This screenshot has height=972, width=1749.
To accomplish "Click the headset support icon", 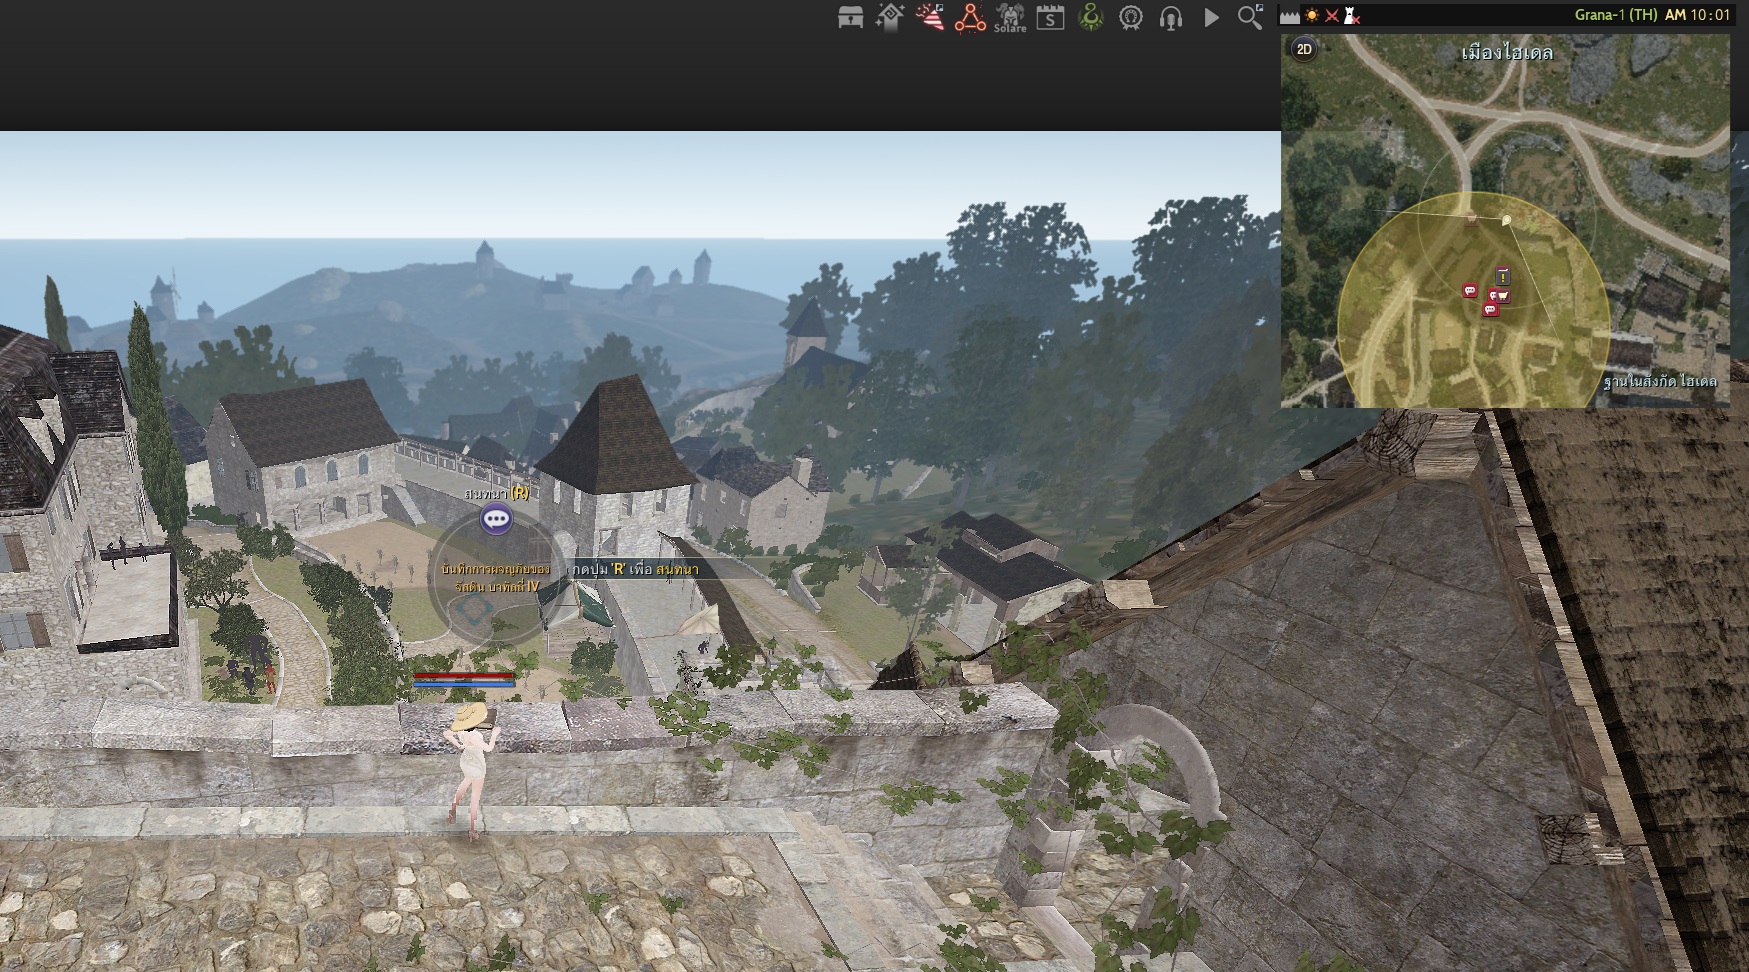I will (x=1171, y=17).
